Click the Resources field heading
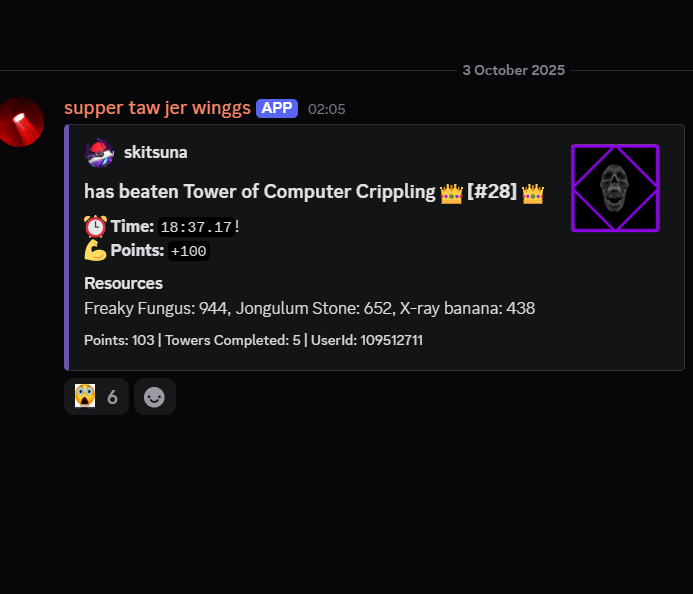Viewport: 693px width, 594px height. tap(123, 283)
